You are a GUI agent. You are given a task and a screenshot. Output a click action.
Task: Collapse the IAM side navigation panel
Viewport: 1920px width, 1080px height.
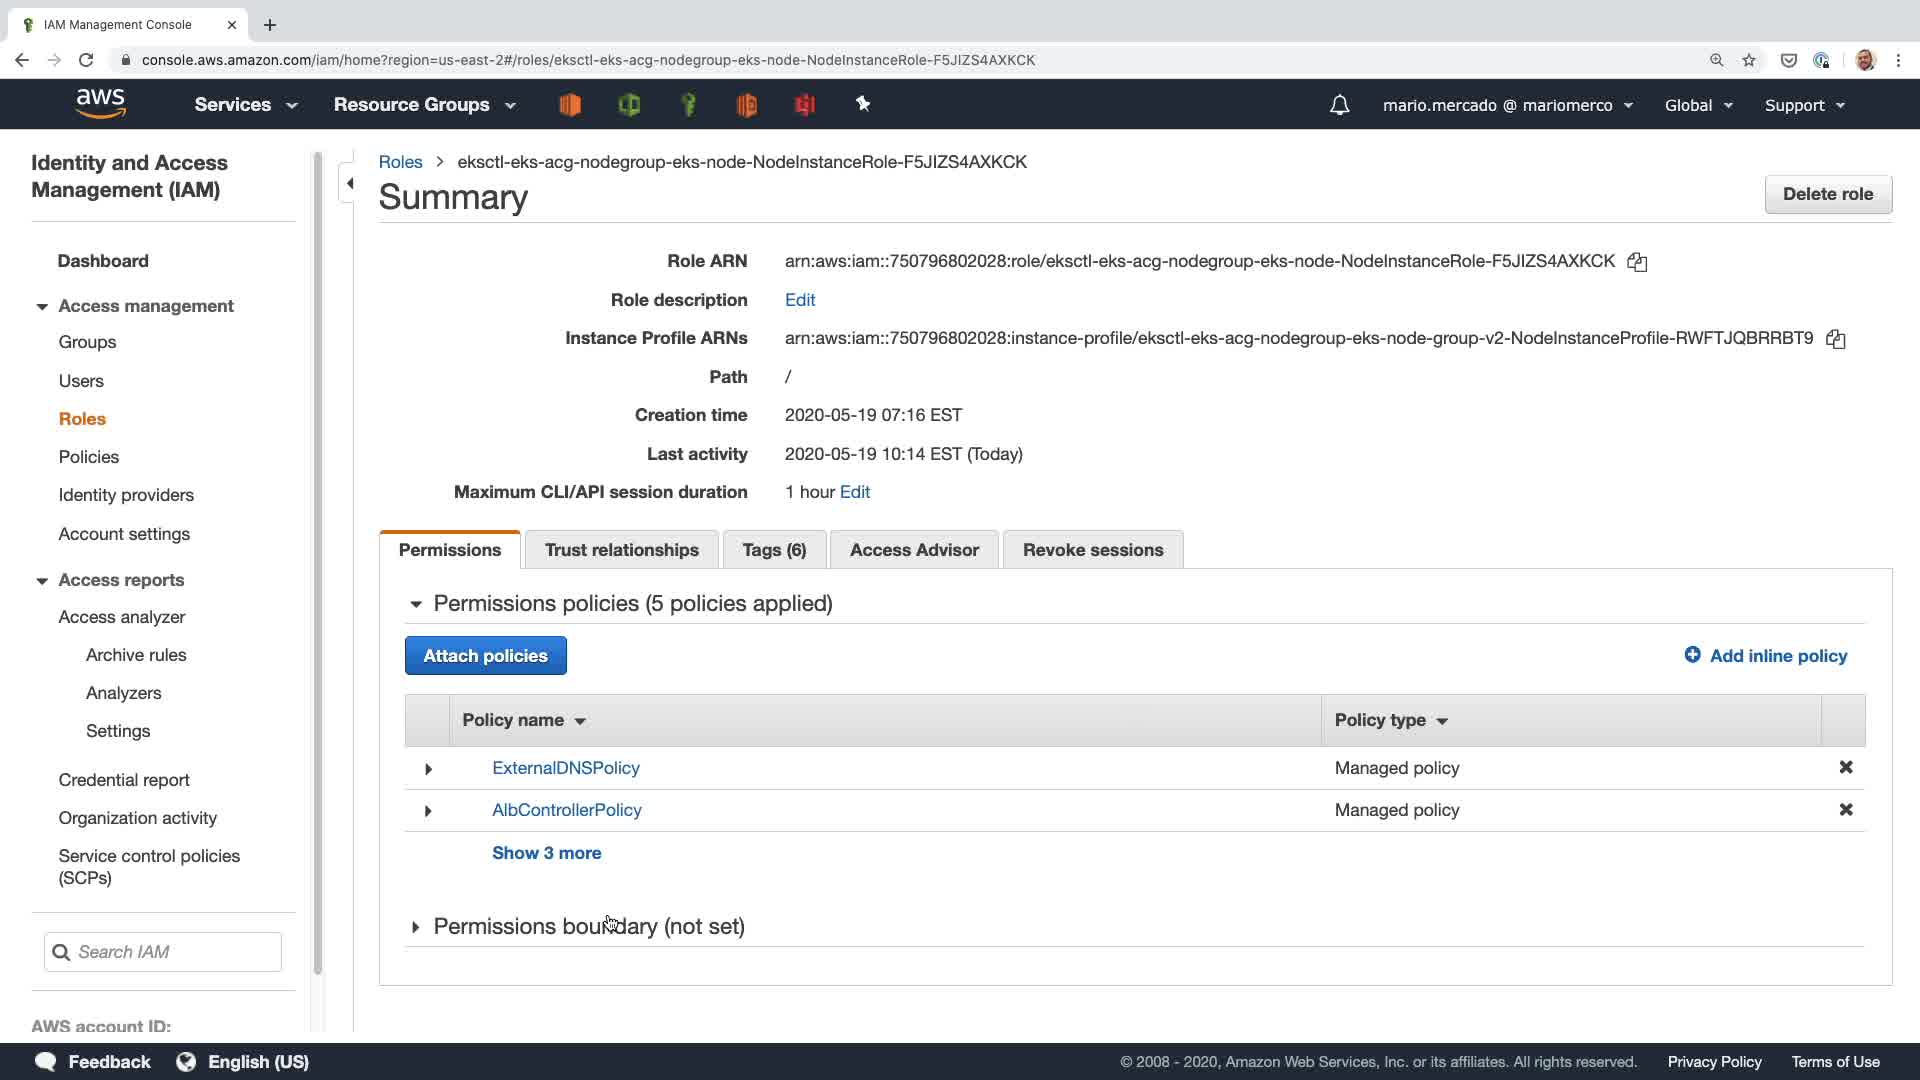(x=349, y=183)
